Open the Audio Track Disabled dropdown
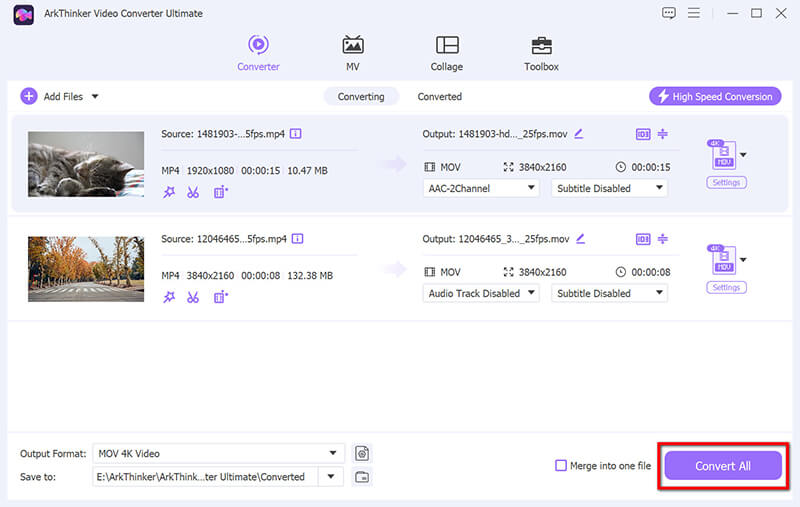Screen dimensions: 800x507 click(481, 293)
